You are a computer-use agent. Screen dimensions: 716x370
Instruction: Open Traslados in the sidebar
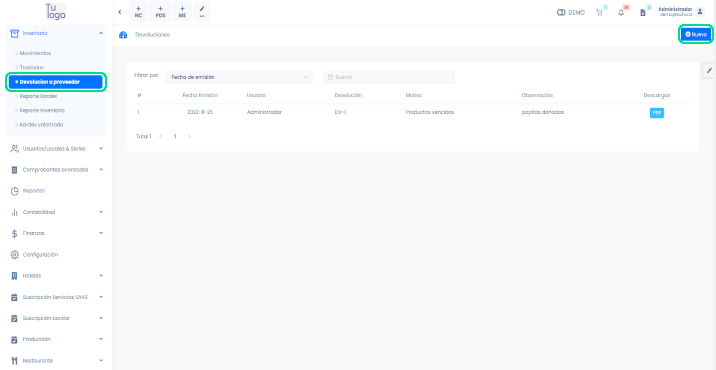click(32, 68)
